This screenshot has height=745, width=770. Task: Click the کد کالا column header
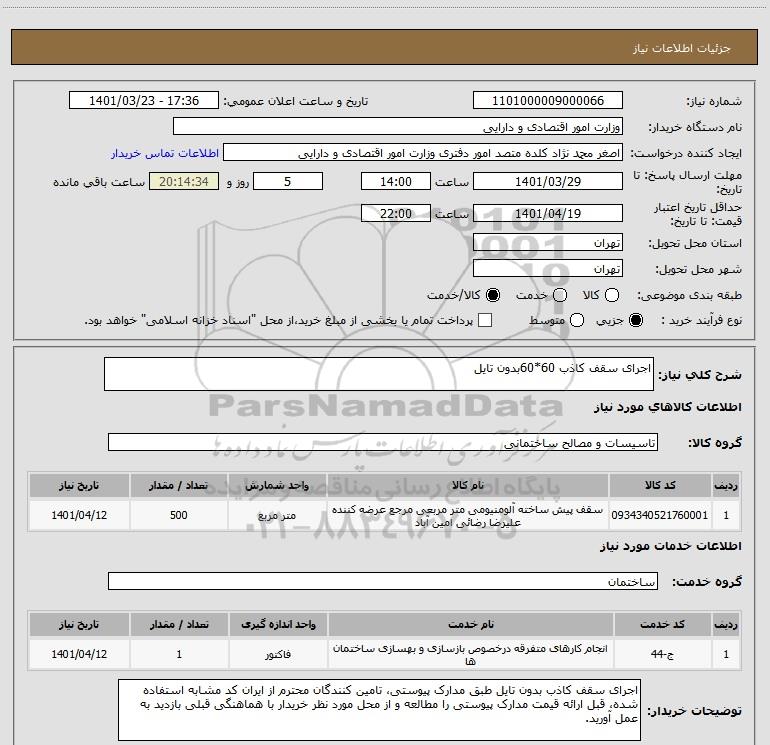660,485
